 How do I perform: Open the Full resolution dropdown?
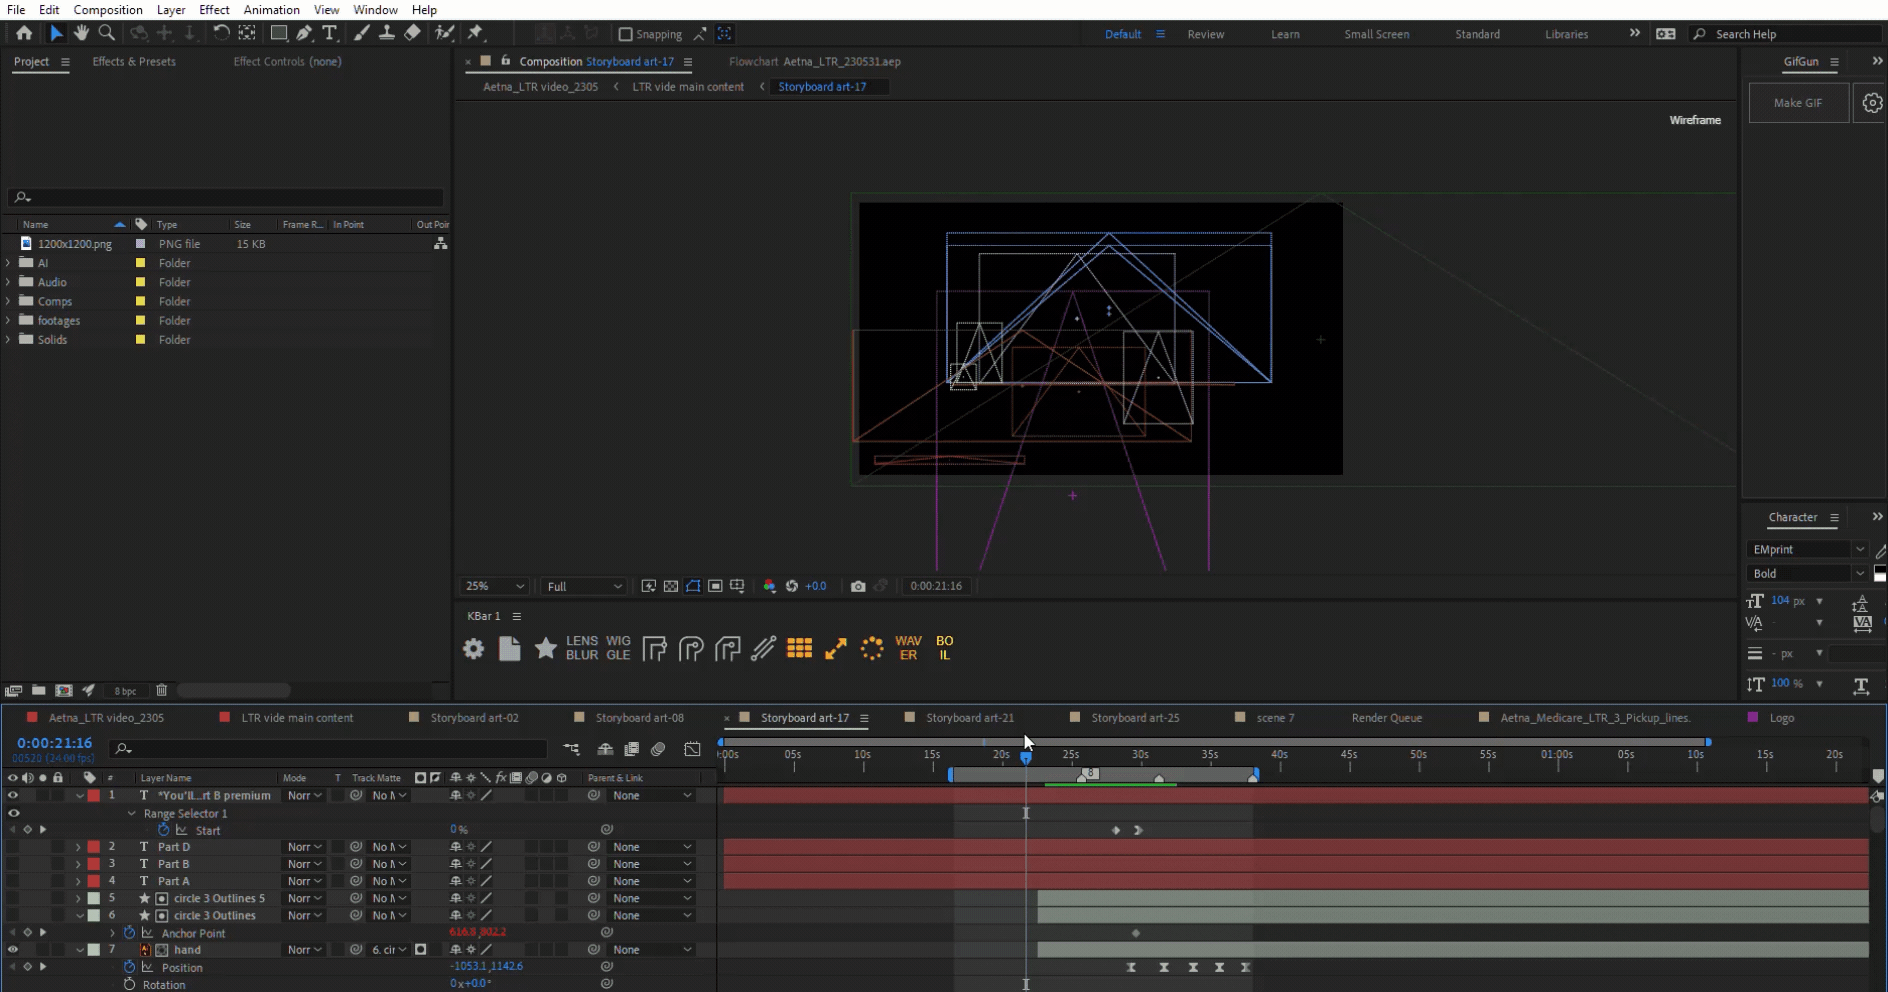tap(584, 586)
